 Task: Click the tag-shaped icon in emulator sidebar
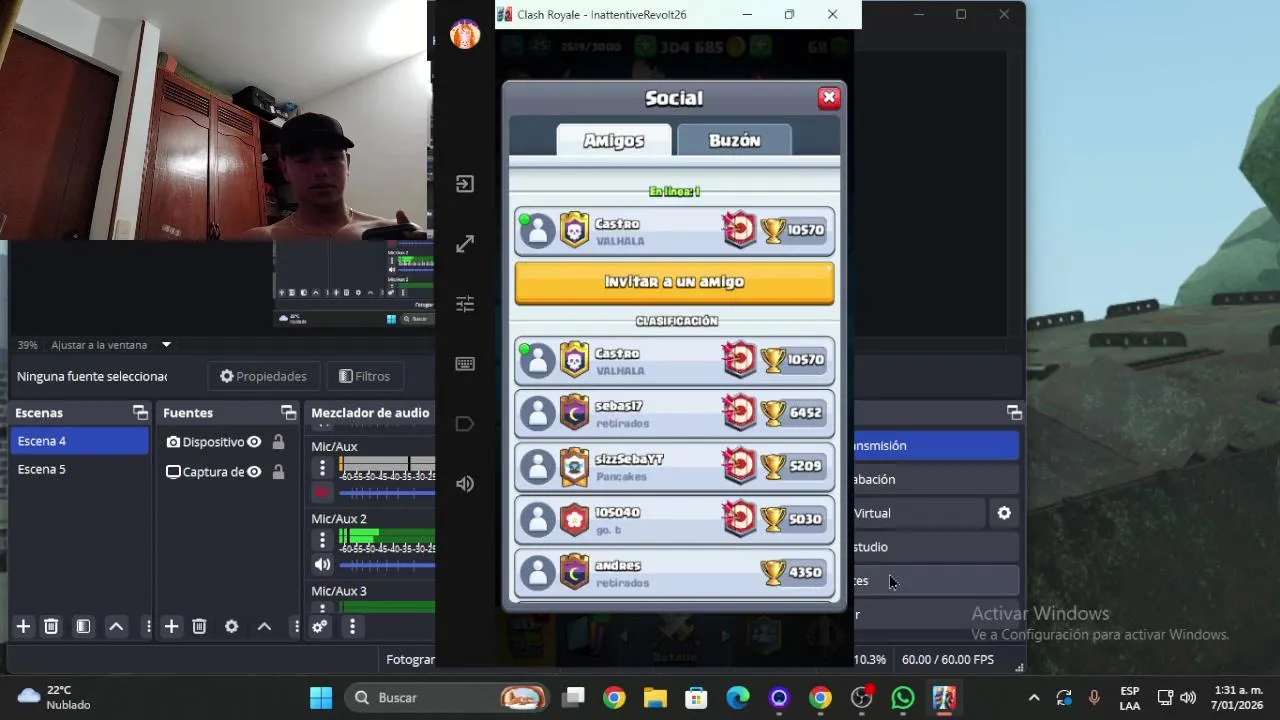click(x=465, y=424)
